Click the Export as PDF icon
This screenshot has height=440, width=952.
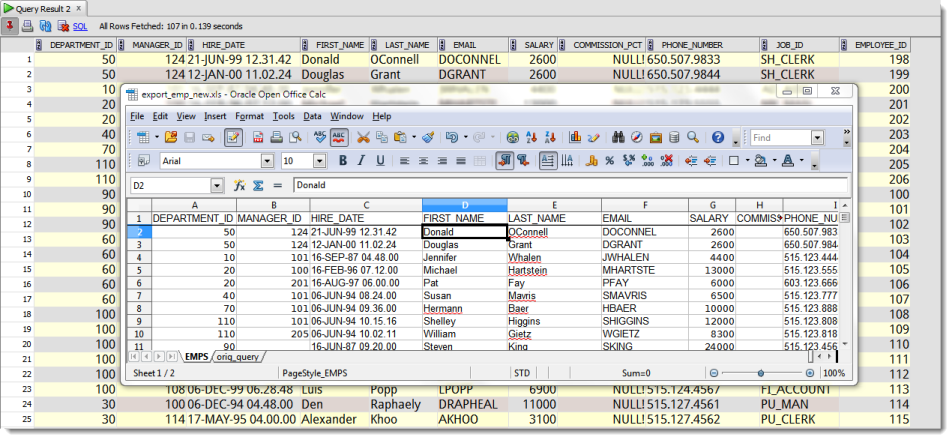pyautogui.click(x=258, y=138)
